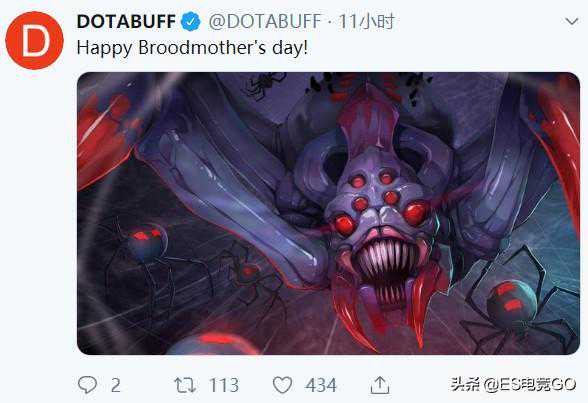Screen dimensions: 588x403
Task: Visit the @DOTABUFF handle profile
Action: tap(266, 21)
